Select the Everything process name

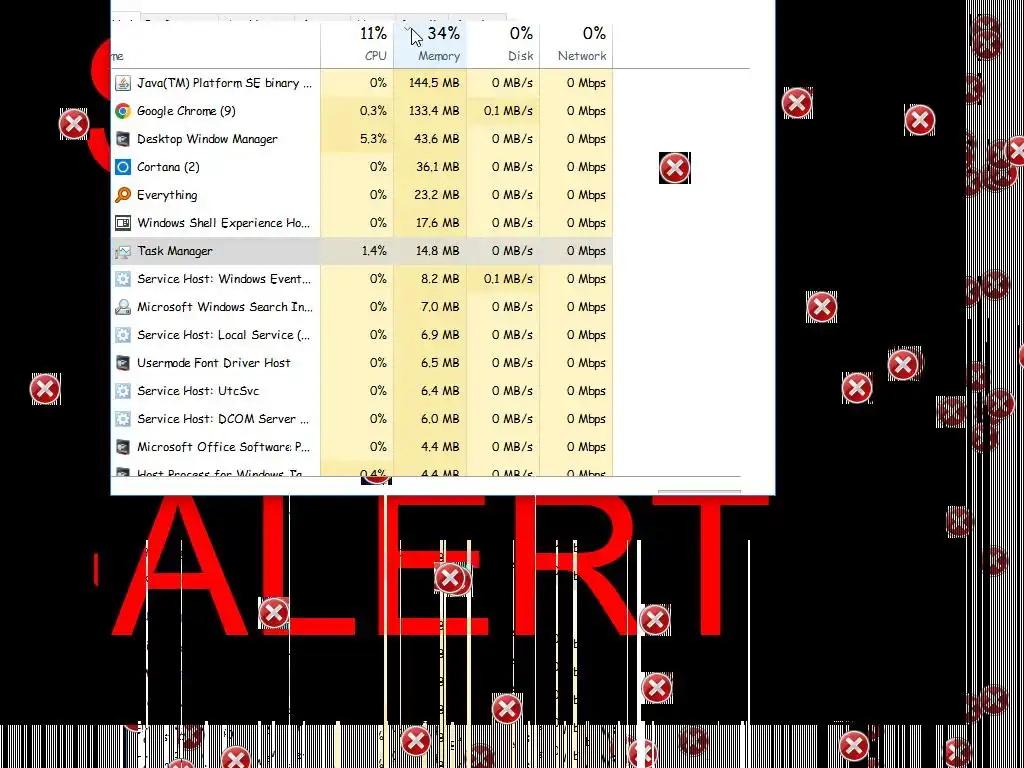click(x=167, y=195)
